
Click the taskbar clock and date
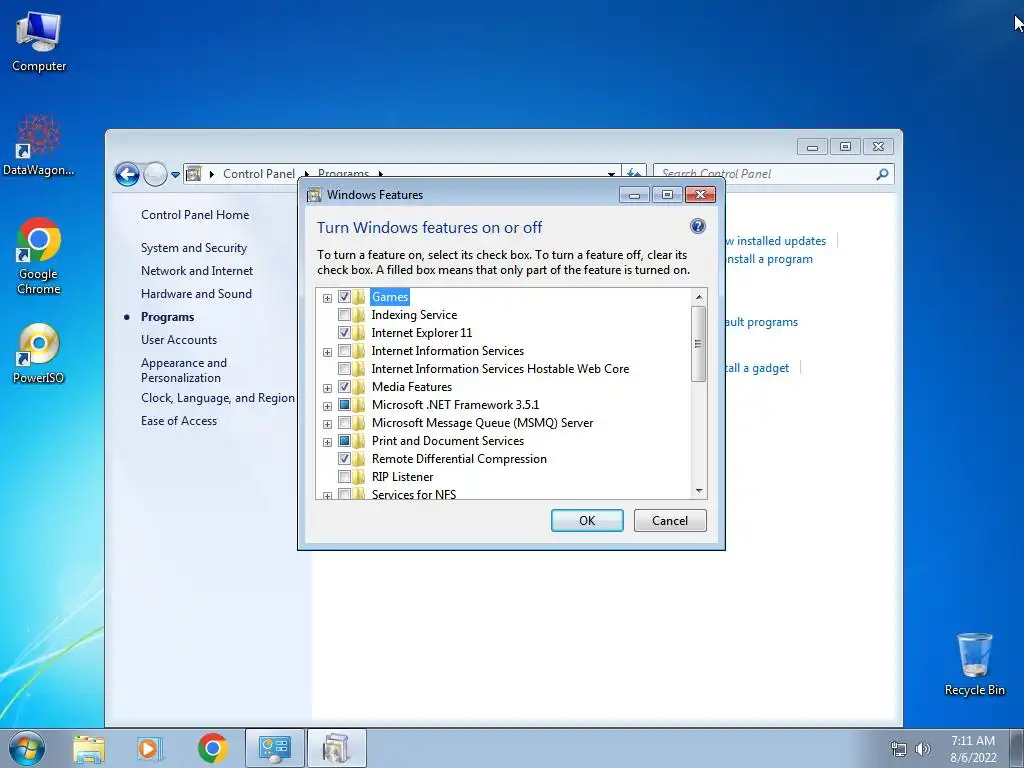973,749
